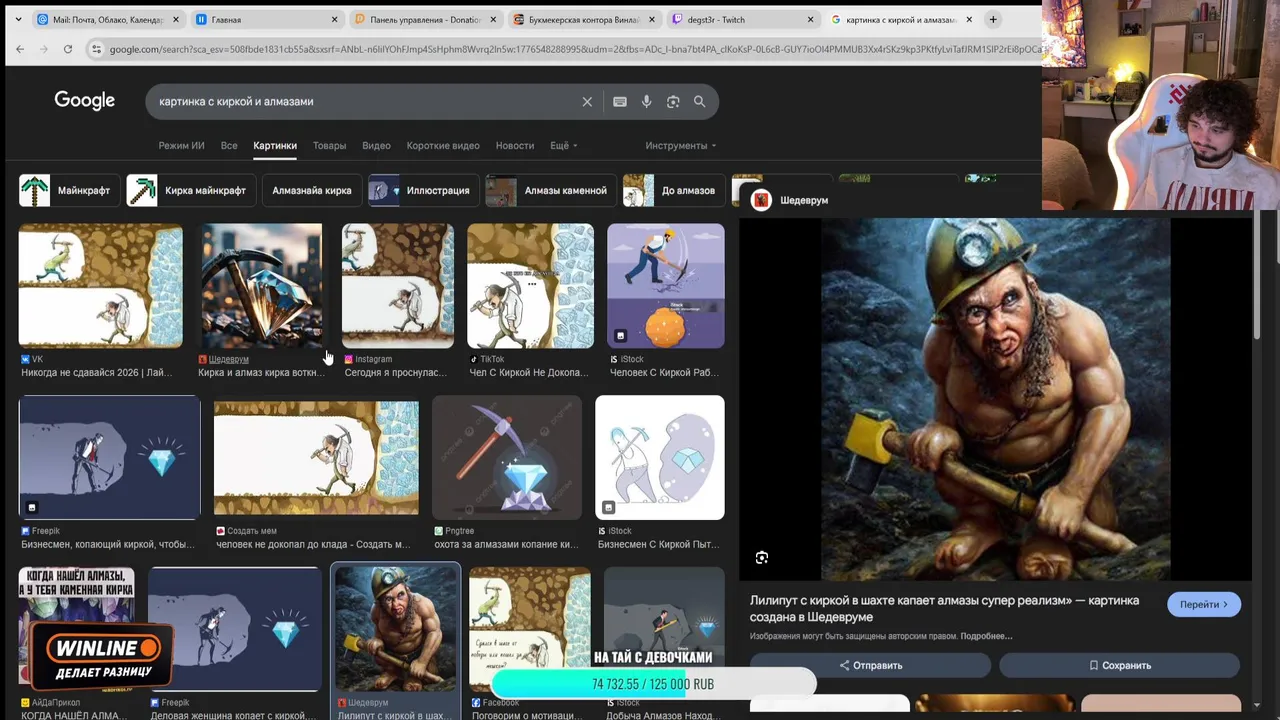The image size is (1280, 720).
Task: Select the Все results tab
Action: (229, 146)
